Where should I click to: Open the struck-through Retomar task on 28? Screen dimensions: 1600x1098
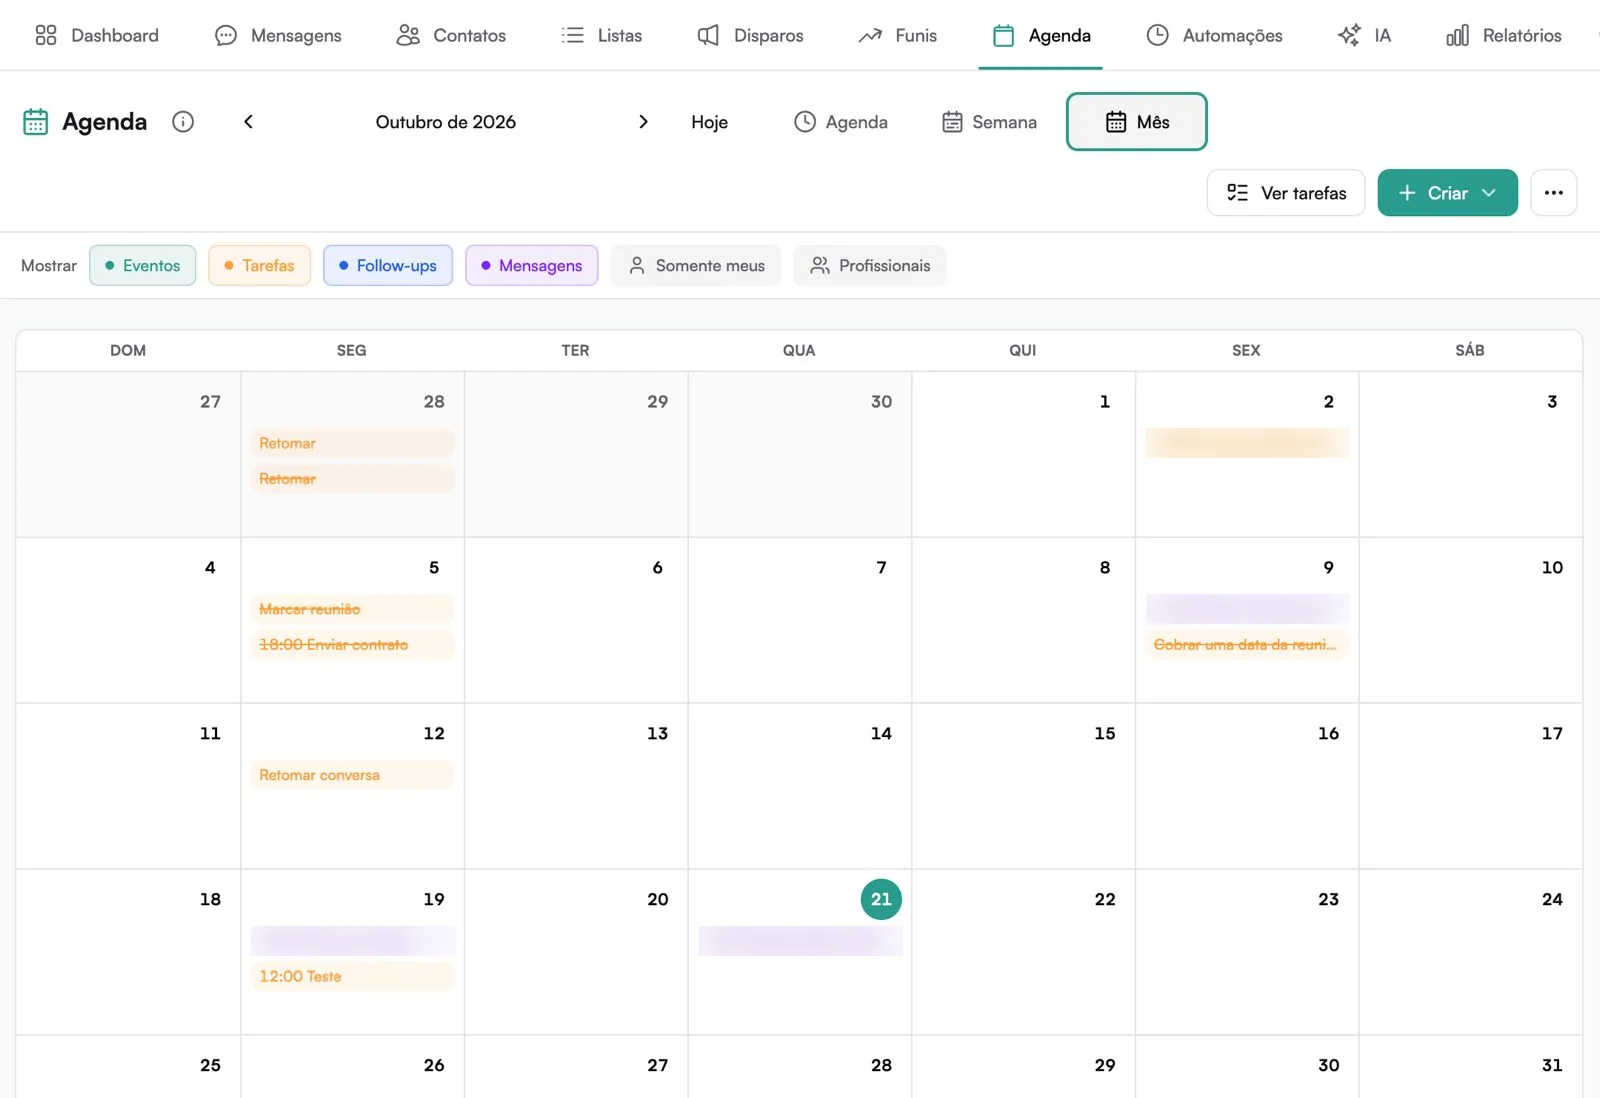click(352, 479)
